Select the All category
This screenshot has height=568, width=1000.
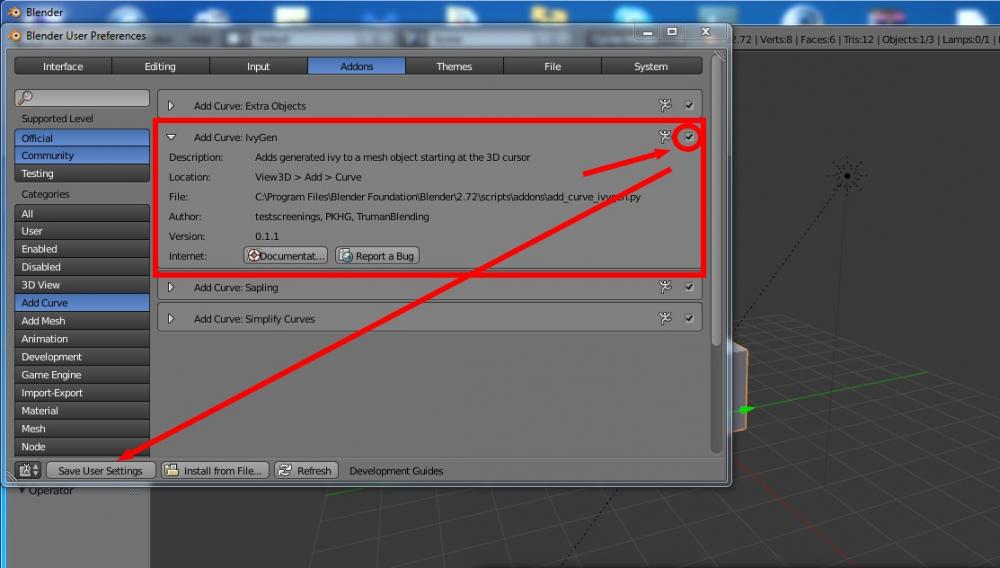point(82,214)
